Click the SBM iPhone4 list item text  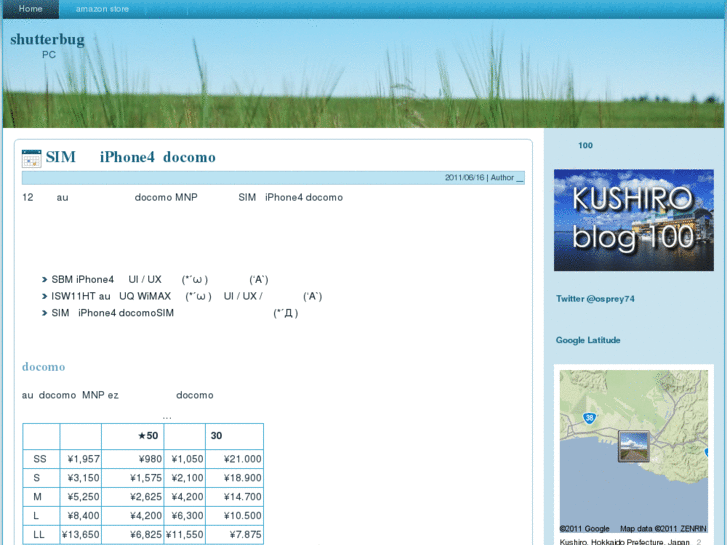(83, 280)
